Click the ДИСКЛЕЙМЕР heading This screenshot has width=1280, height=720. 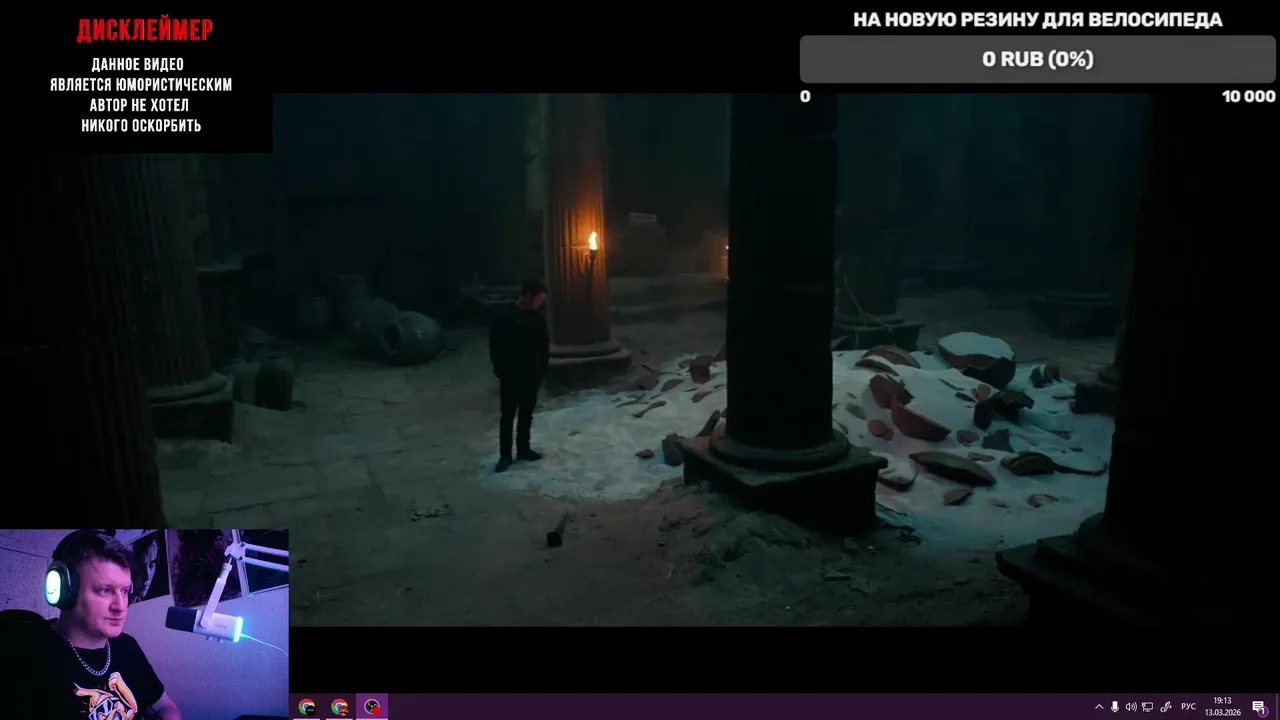[145, 31]
